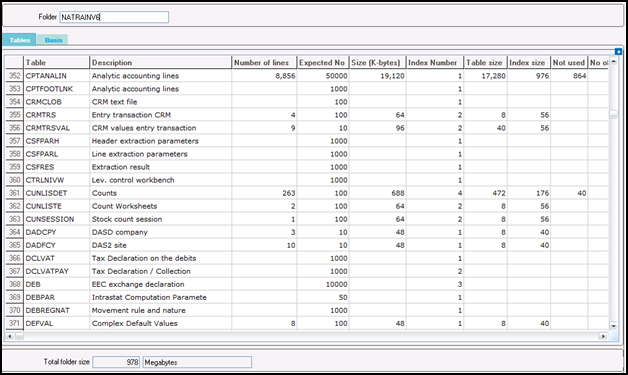
Task: Click the DADCPY table cell
Action: point(56,232)
